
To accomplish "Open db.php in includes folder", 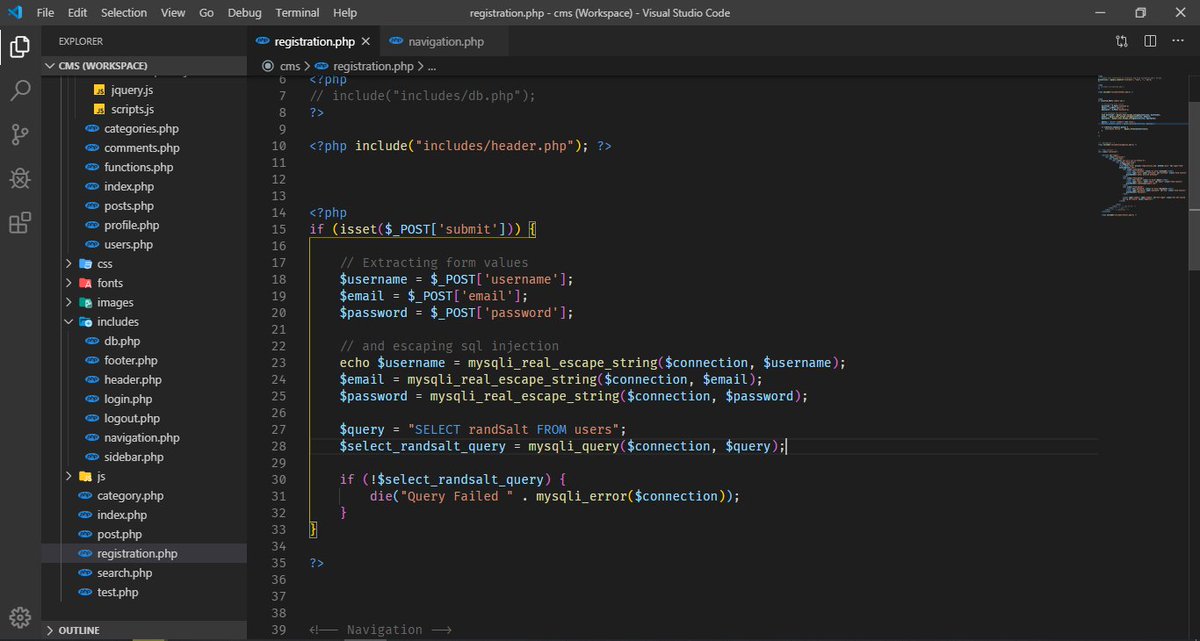I will 122,341.
